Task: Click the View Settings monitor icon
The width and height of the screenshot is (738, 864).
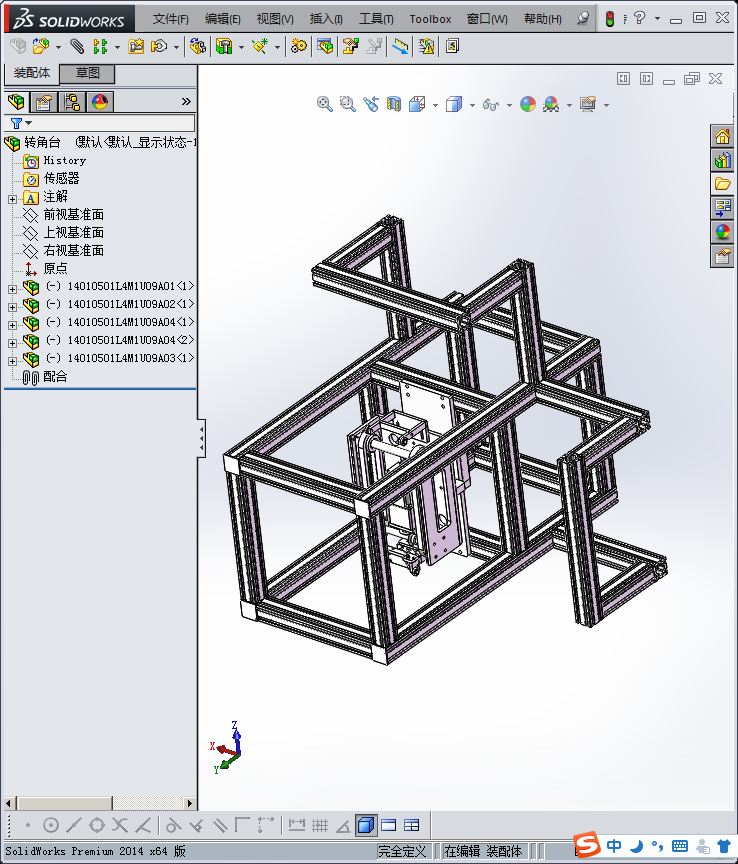Action: (x=588, y=104)
